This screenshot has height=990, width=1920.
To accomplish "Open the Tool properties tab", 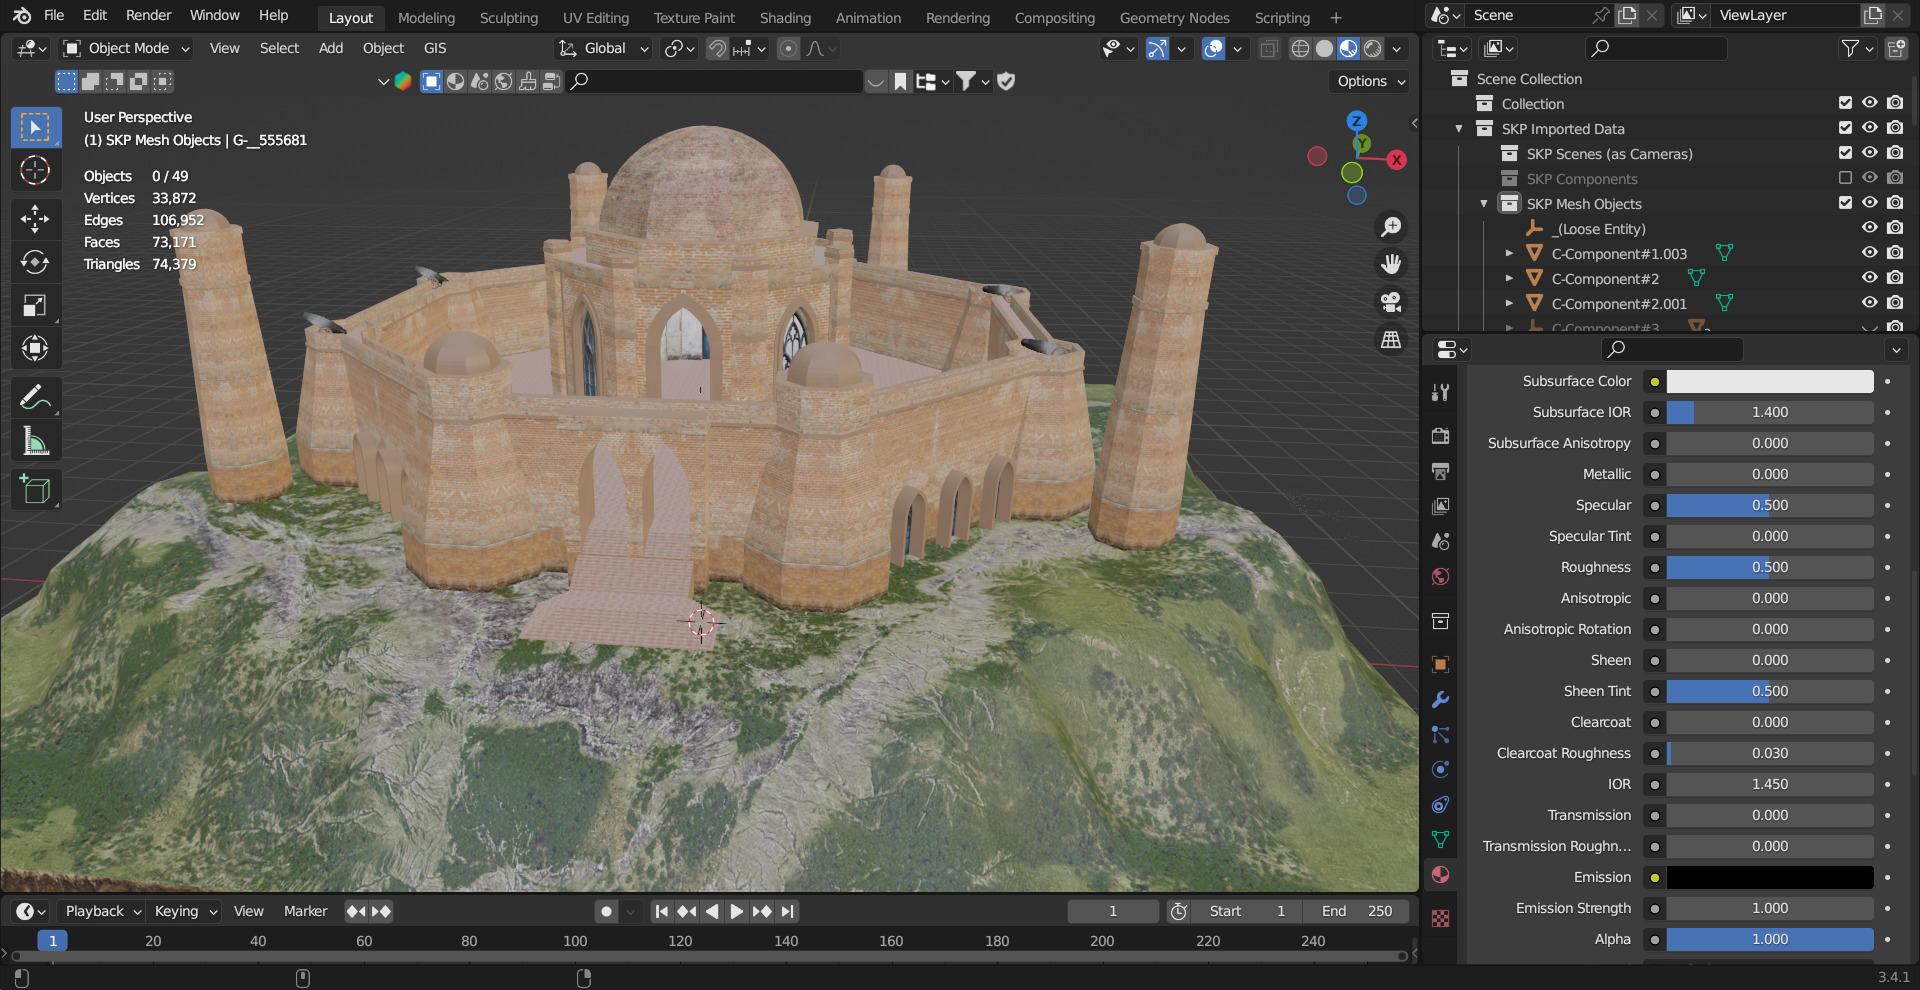I will pyautogui.click(x=1440, y=393).
